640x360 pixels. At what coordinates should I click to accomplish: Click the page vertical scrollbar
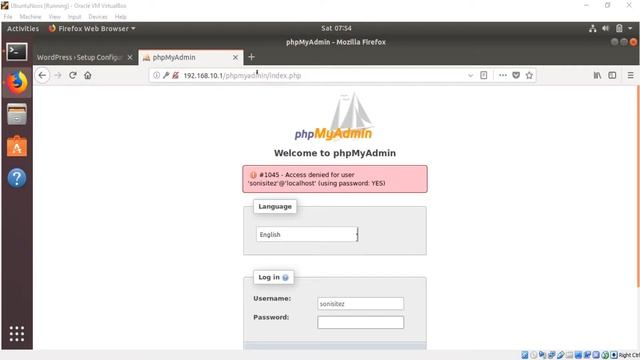click(638, 186)
